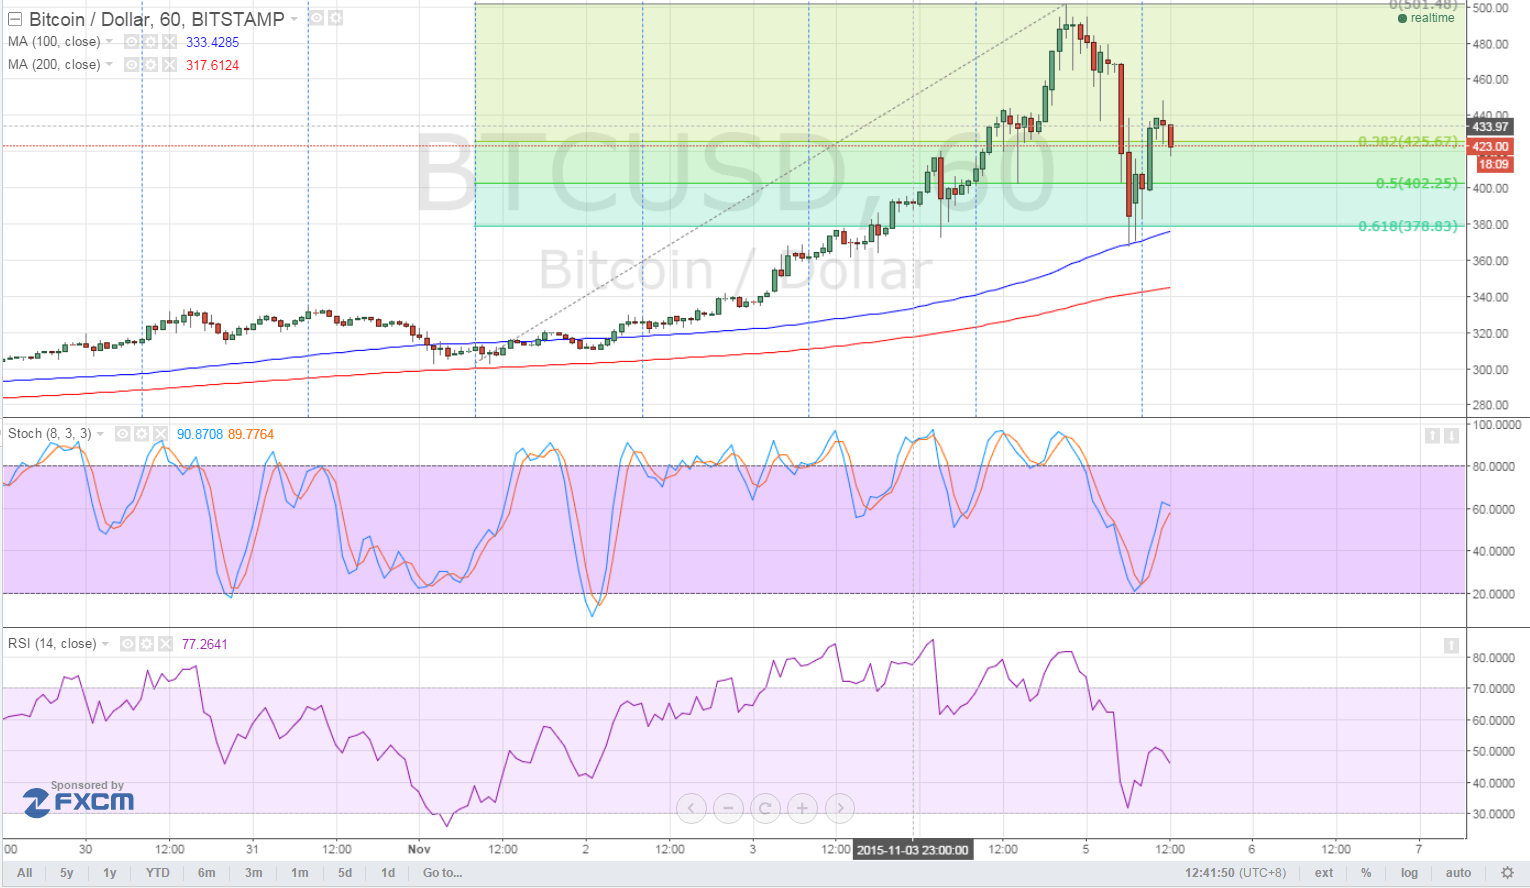Open the MA (100, close) dropdown arrow
Screen dimensions: 1530x888
tap(109, 42)
